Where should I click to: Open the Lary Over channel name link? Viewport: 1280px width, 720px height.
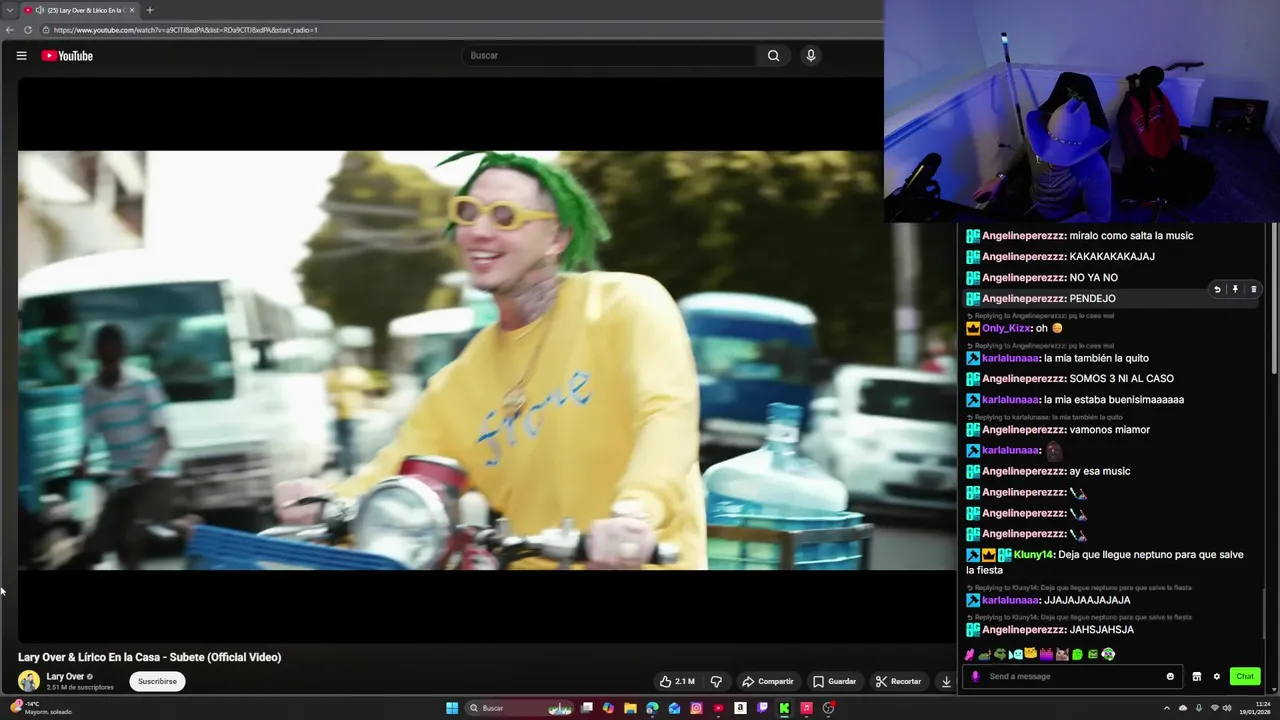click(65, 676)
